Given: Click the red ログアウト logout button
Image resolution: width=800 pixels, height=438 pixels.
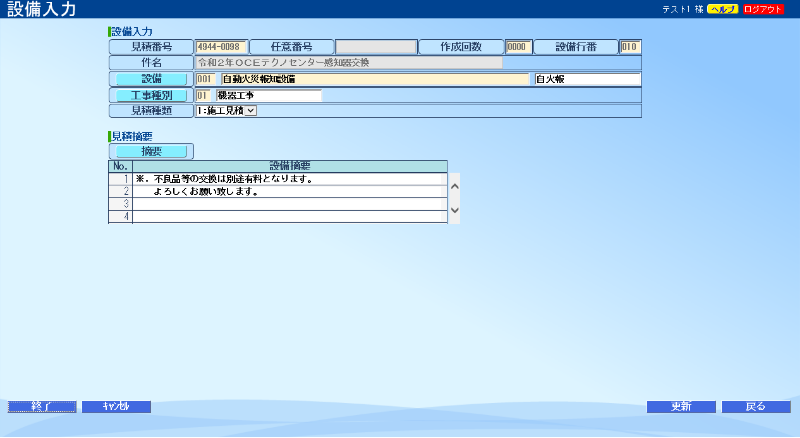Looking at the screenshot, I should [x=763, y=9].
